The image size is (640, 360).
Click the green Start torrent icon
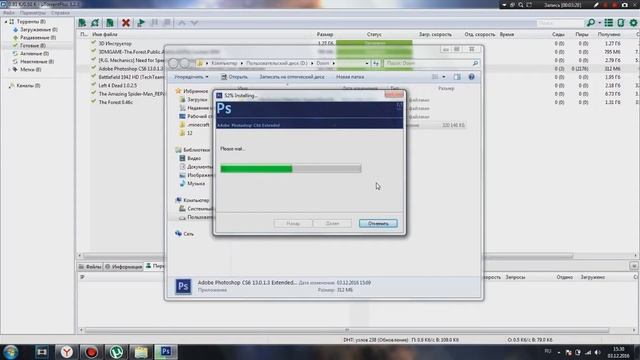[x=141, y=23]
